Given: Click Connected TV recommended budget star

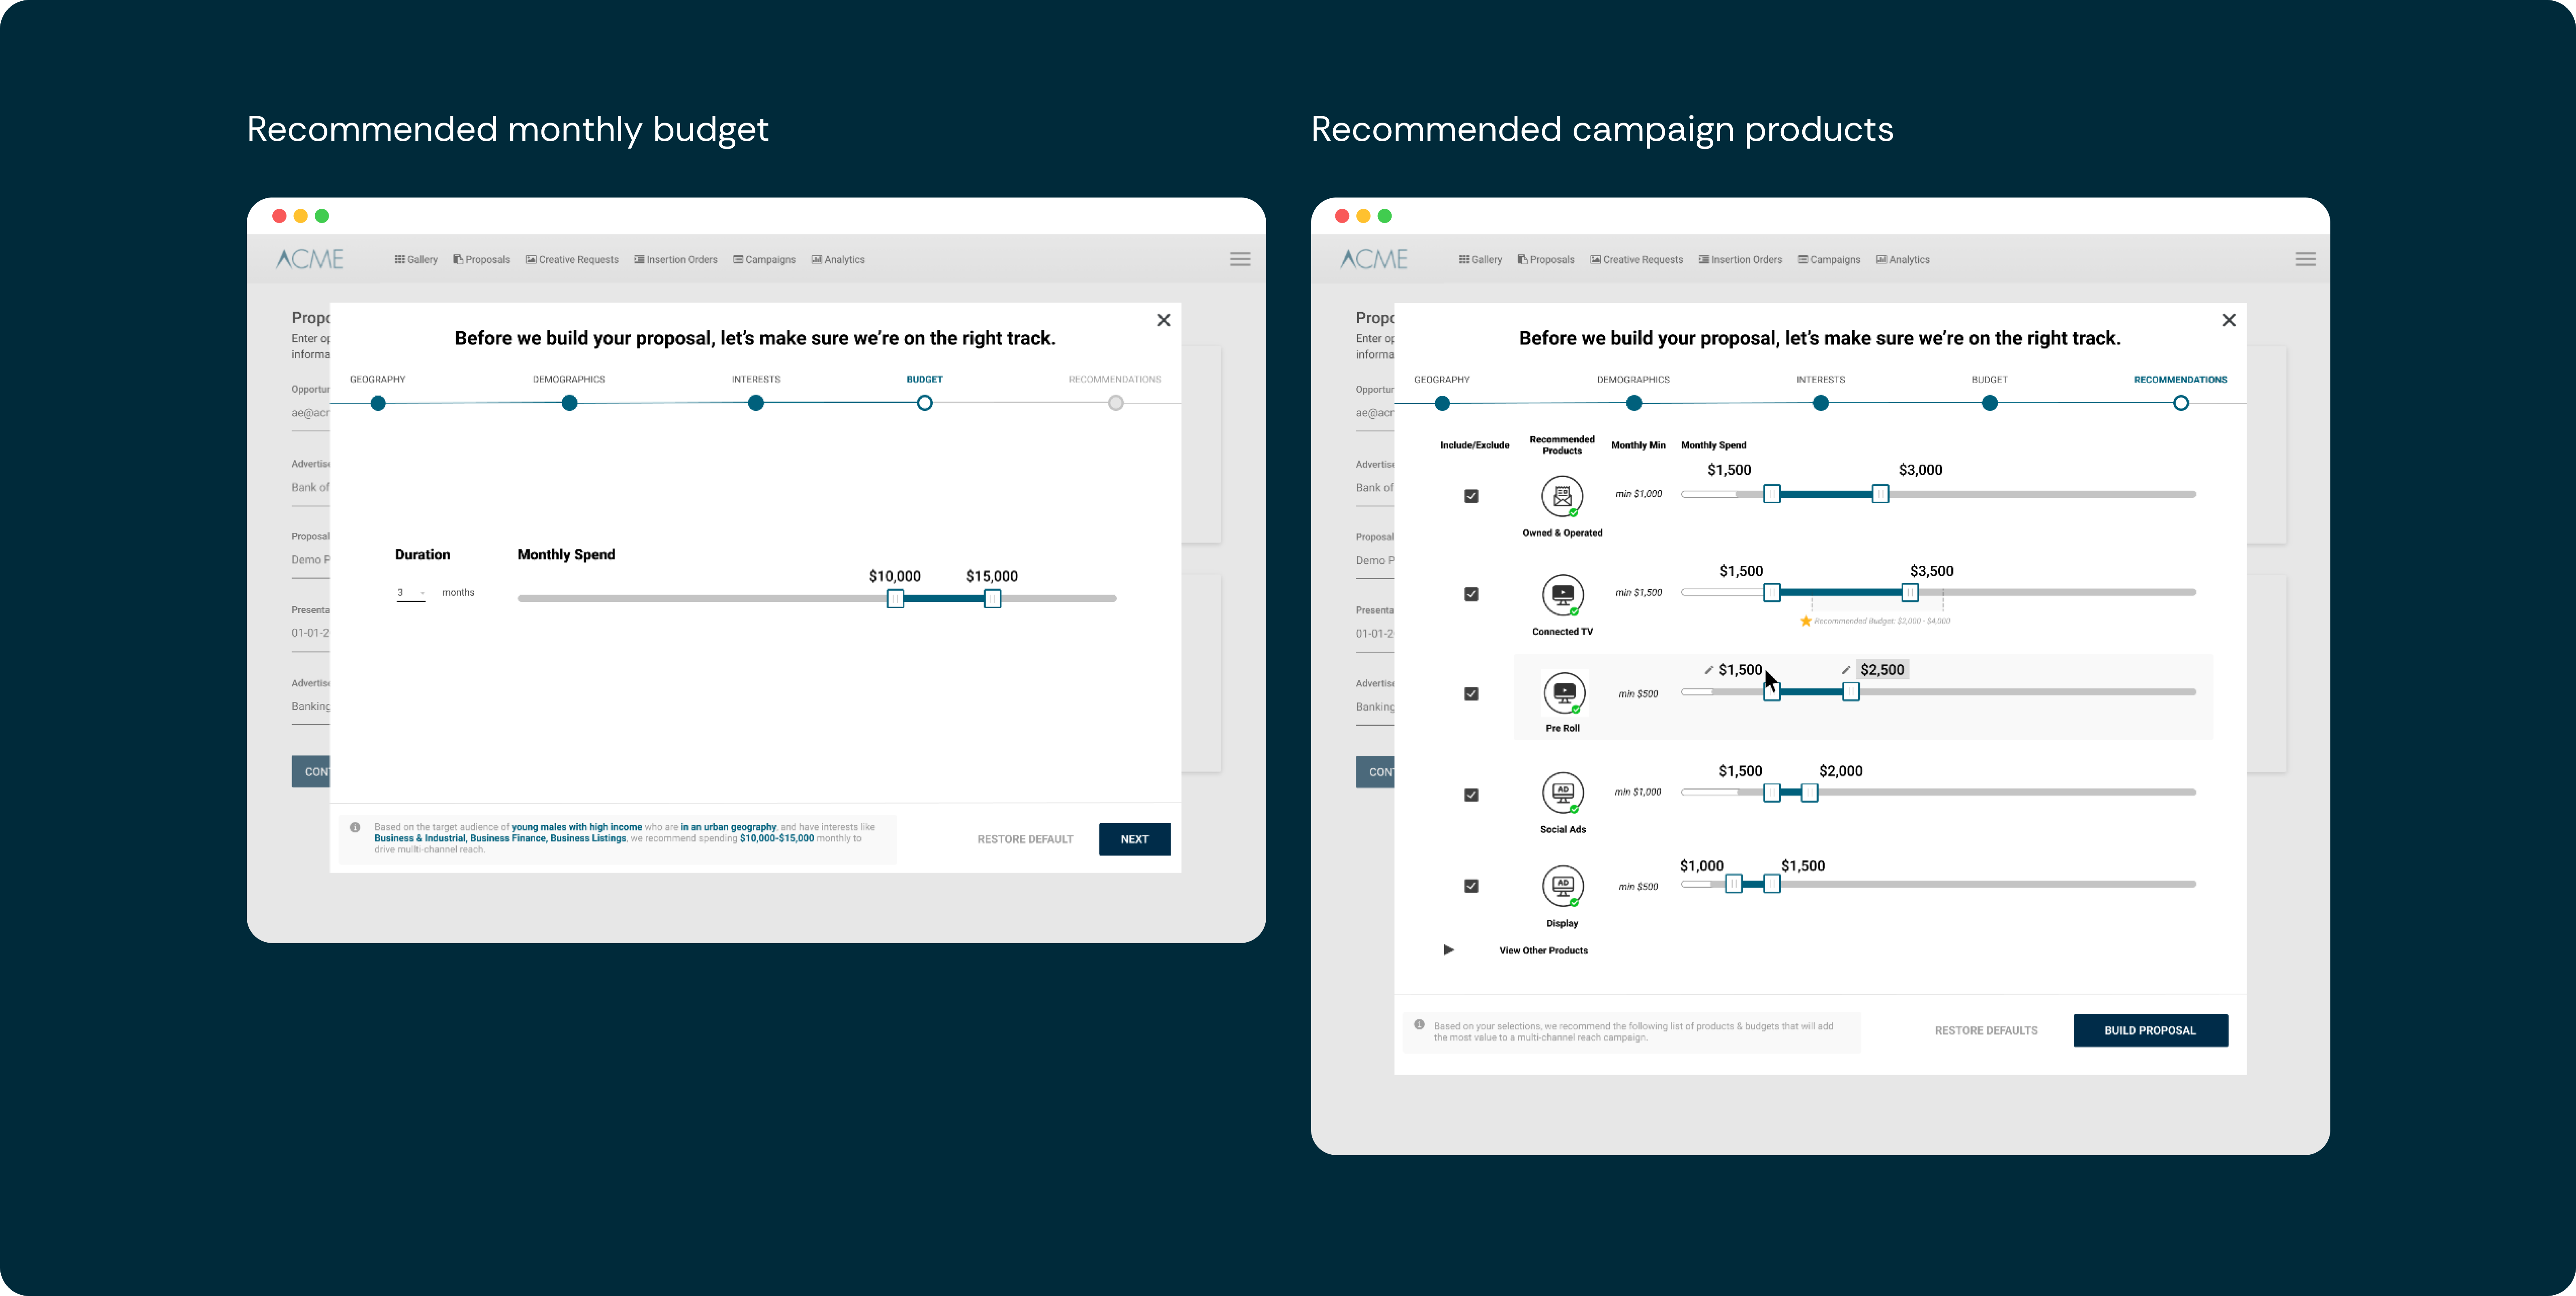Looking at the screenshot, I should (x=1806, y=621).
